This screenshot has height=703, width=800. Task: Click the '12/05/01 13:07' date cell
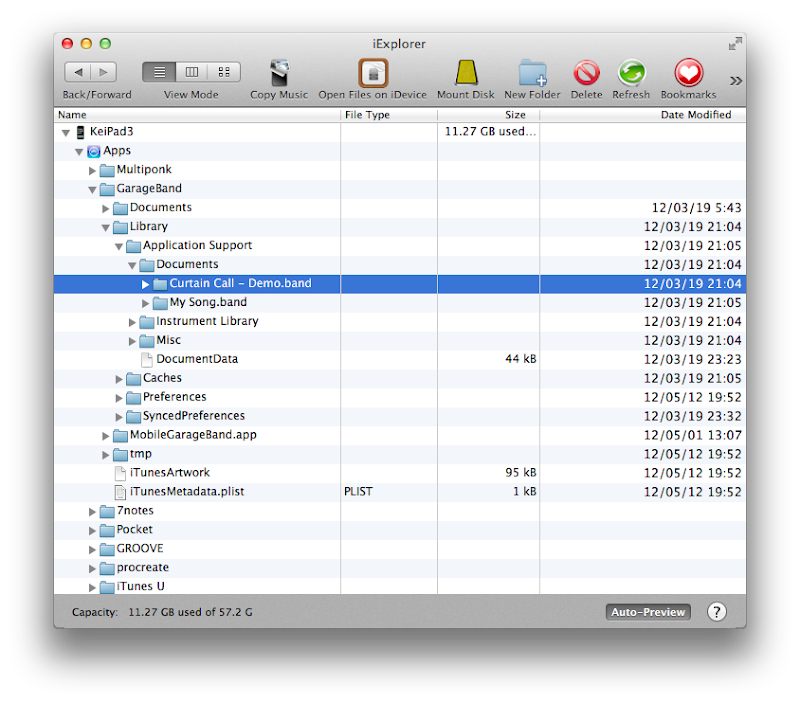tap(692, 435)
